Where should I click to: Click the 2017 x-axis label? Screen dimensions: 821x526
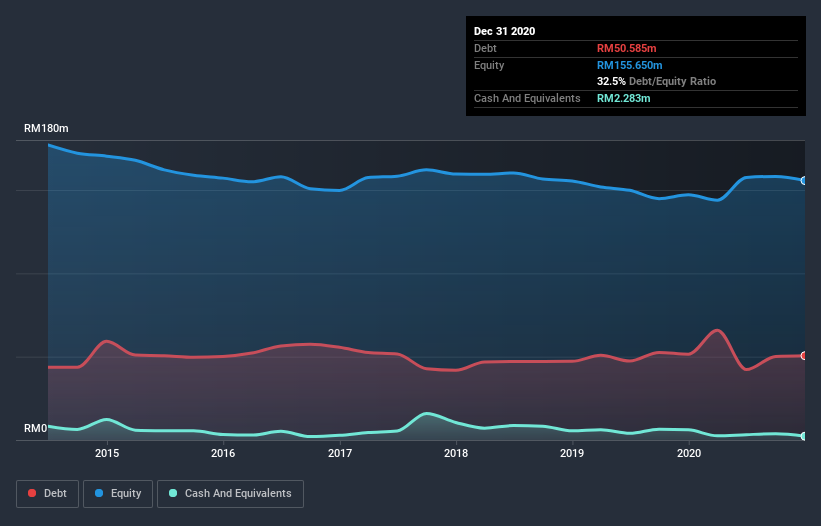tap(340, 453)
